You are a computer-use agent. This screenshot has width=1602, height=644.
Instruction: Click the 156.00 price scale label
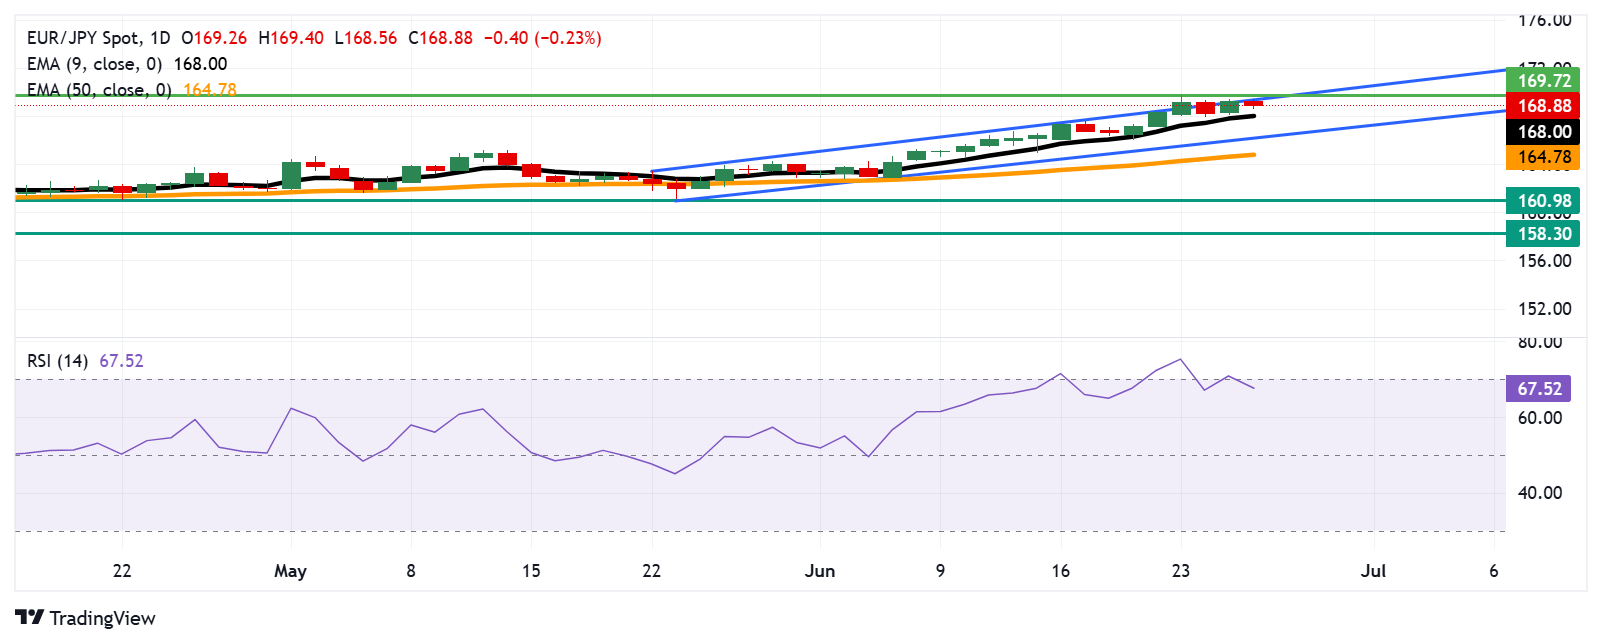[1544, 261]
